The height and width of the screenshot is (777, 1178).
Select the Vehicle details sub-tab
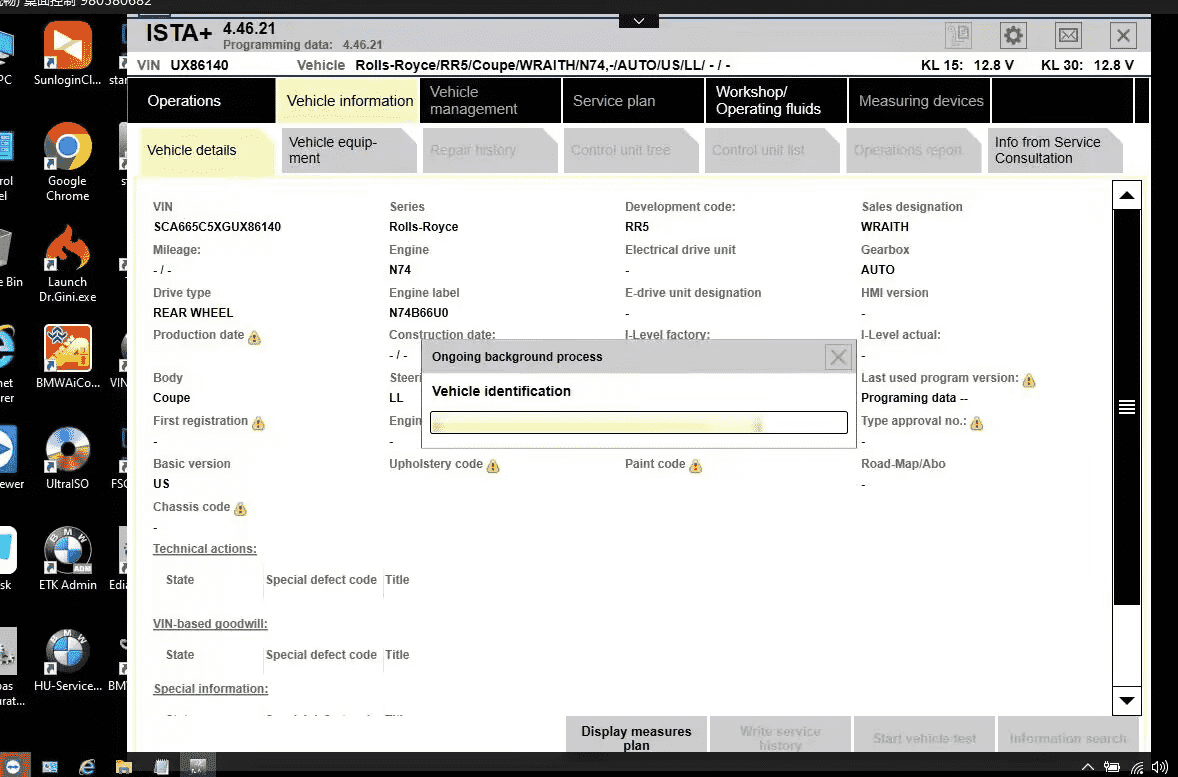207,150
